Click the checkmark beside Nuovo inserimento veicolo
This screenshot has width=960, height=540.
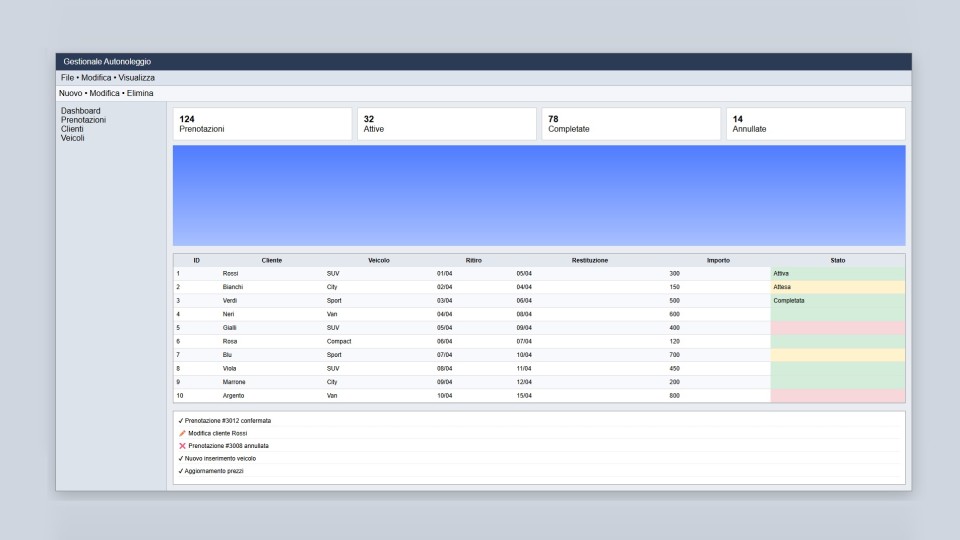tap(181, 459)
